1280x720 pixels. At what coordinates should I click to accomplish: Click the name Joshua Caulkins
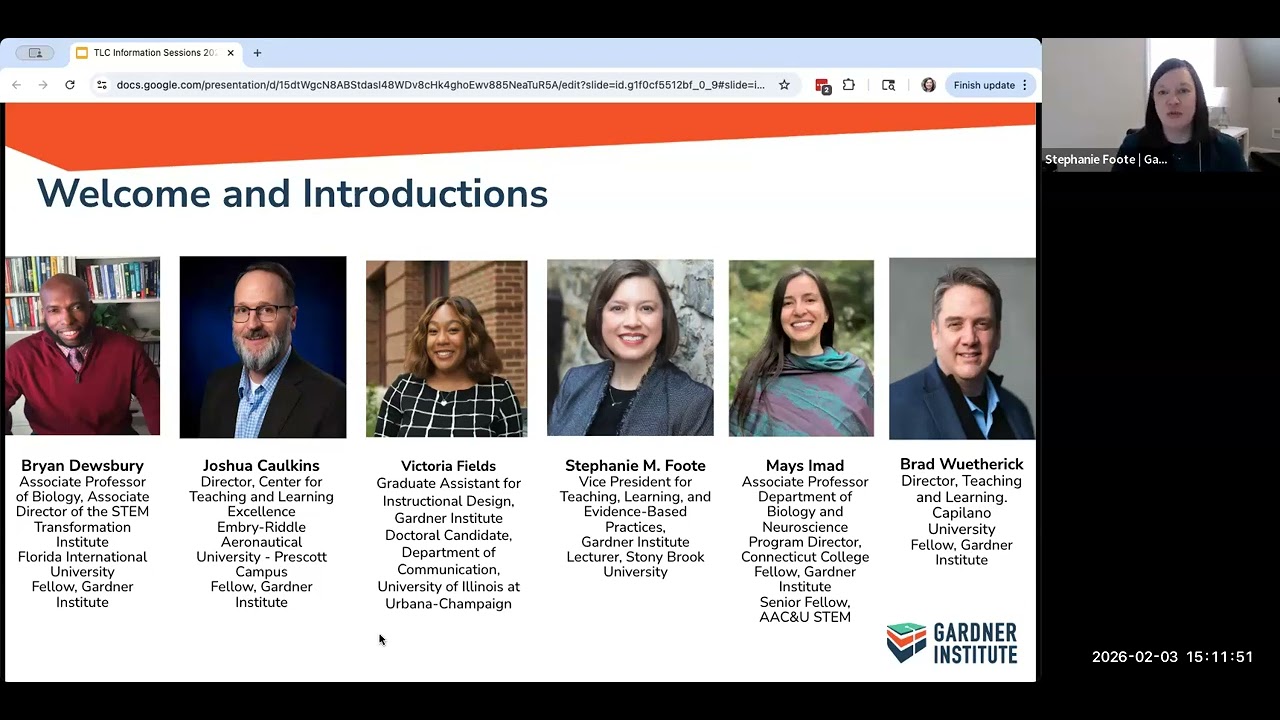261,466
